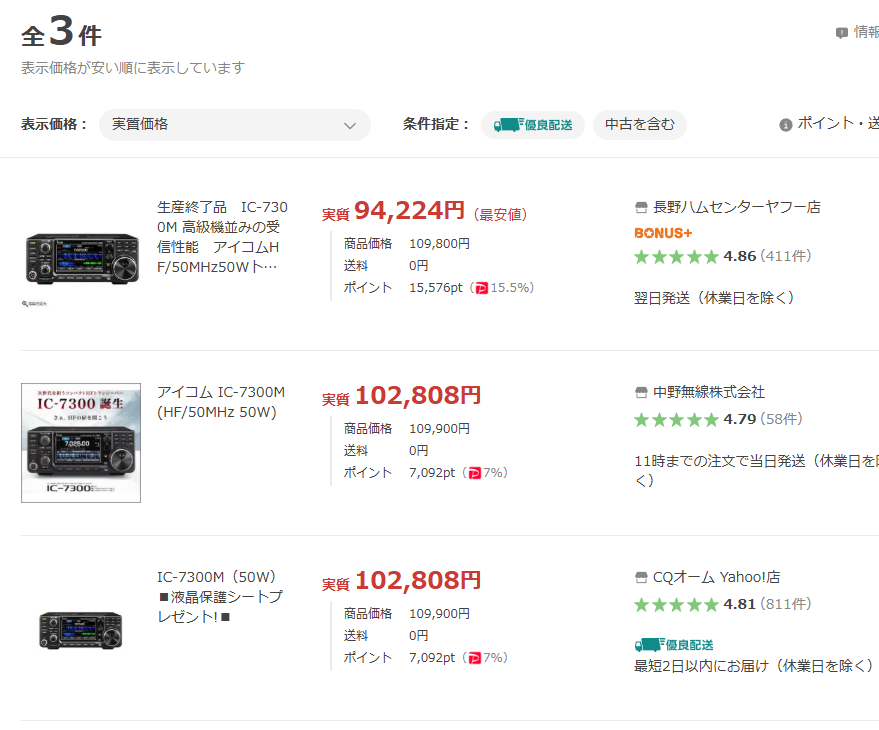The height and width of the screenshot is (730, 879).
Task: Click 最短2日以内にお届け delivery text
Action: (x=753, y=666)
